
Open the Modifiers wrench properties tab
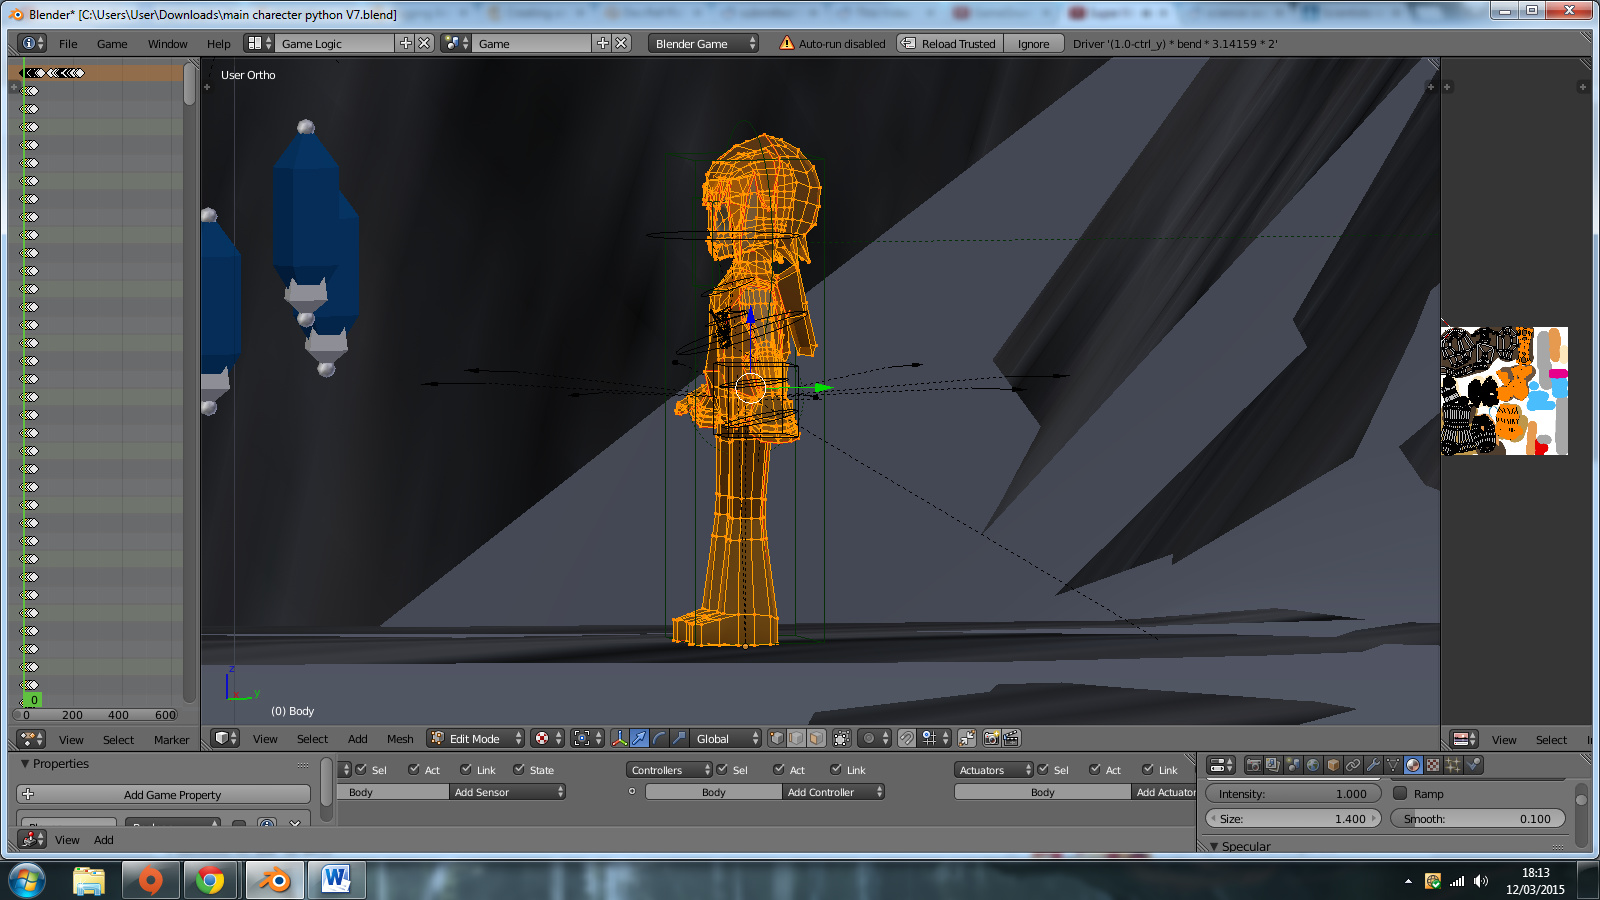click(x=1373, y=765)
